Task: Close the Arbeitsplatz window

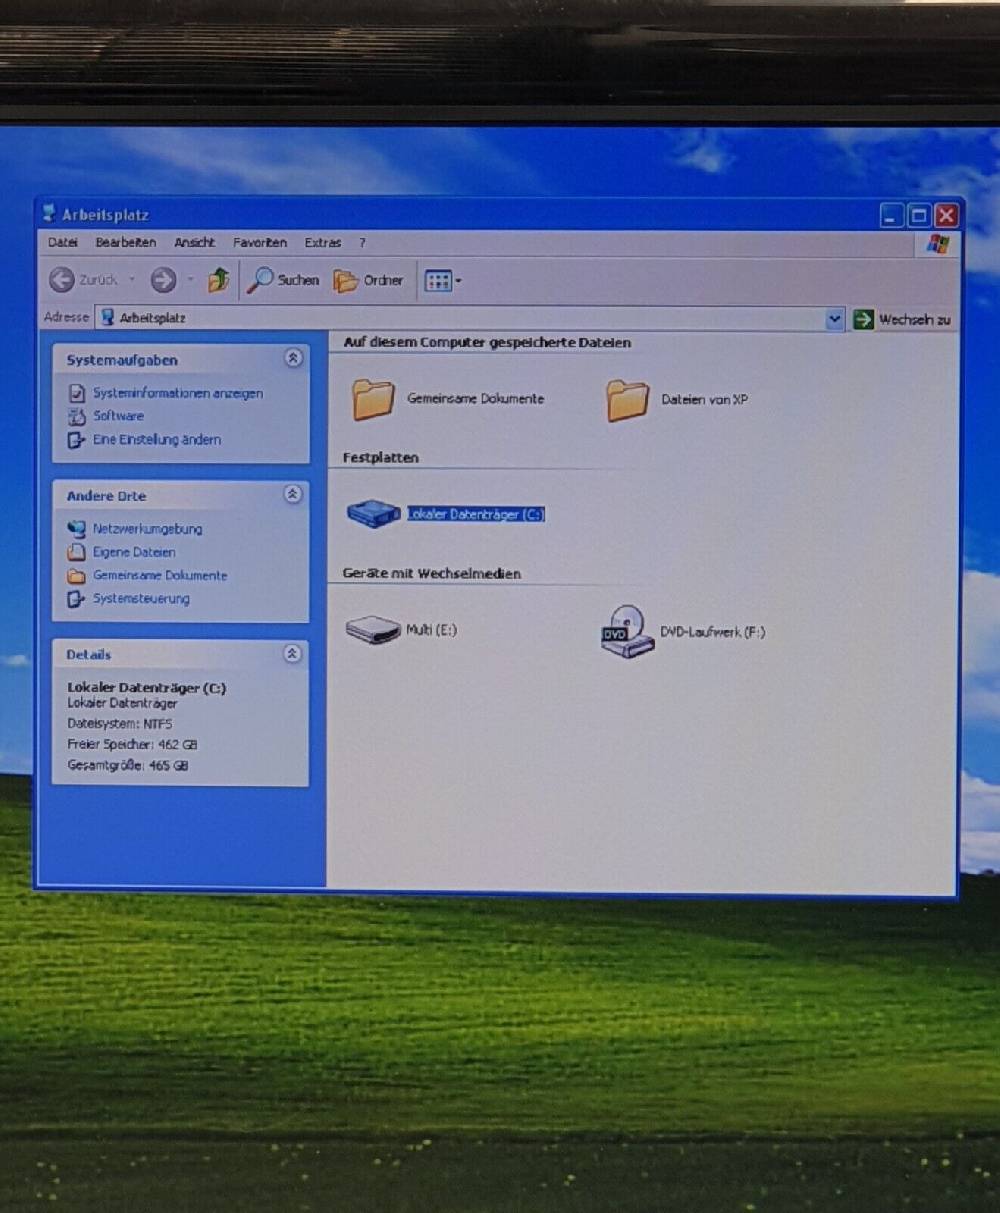Action: coord(946,215)
